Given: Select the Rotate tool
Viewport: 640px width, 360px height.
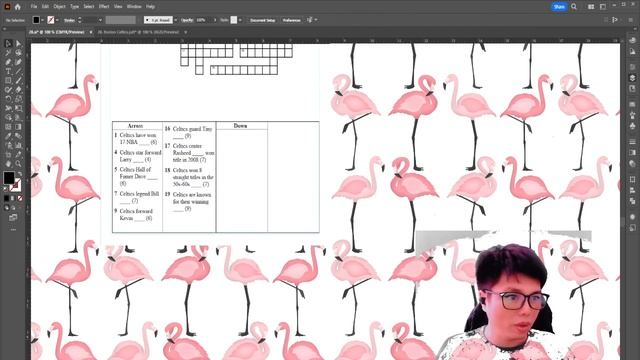Looking at the screenshot, I should coord(8,99).
